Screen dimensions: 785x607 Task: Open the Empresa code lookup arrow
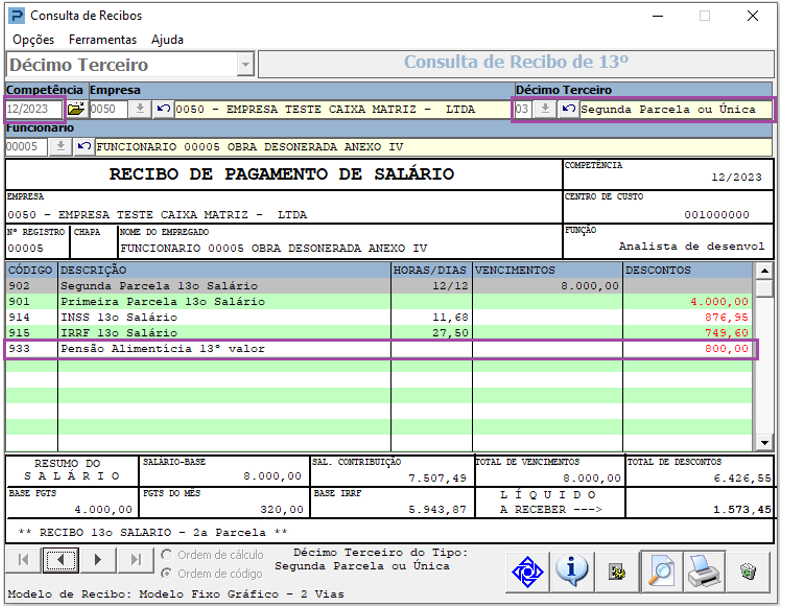tap(140, 109)
